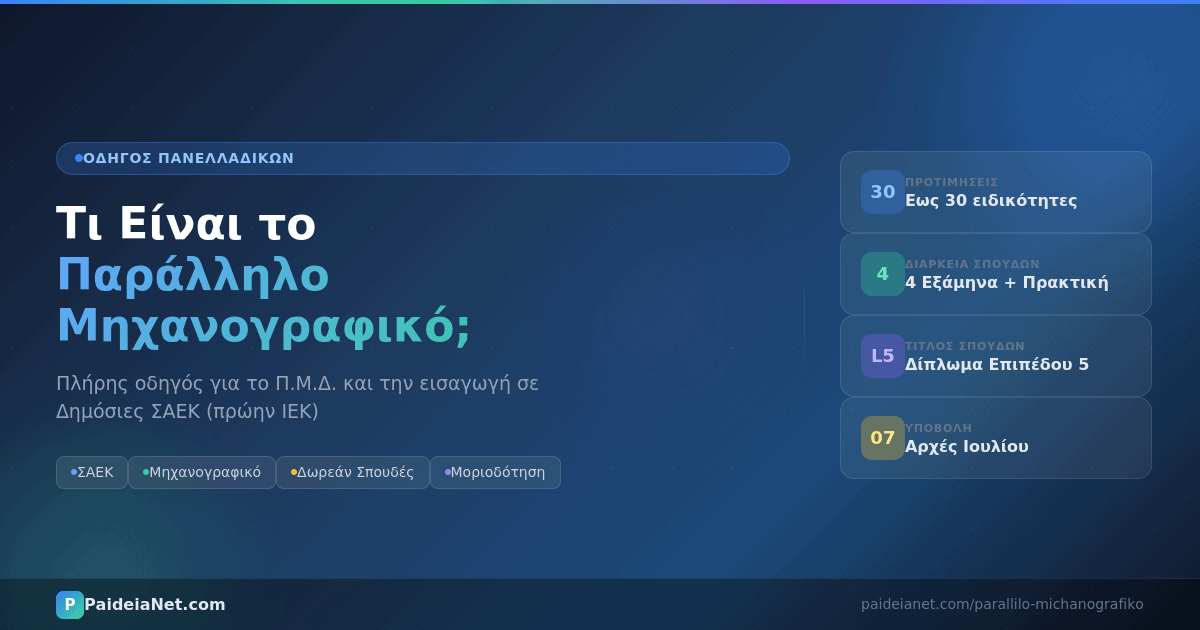This screenshot has height=630, width=1200.
Task: Click "Εως 30 ειδικότητες" card text
Action: (990, 200)
